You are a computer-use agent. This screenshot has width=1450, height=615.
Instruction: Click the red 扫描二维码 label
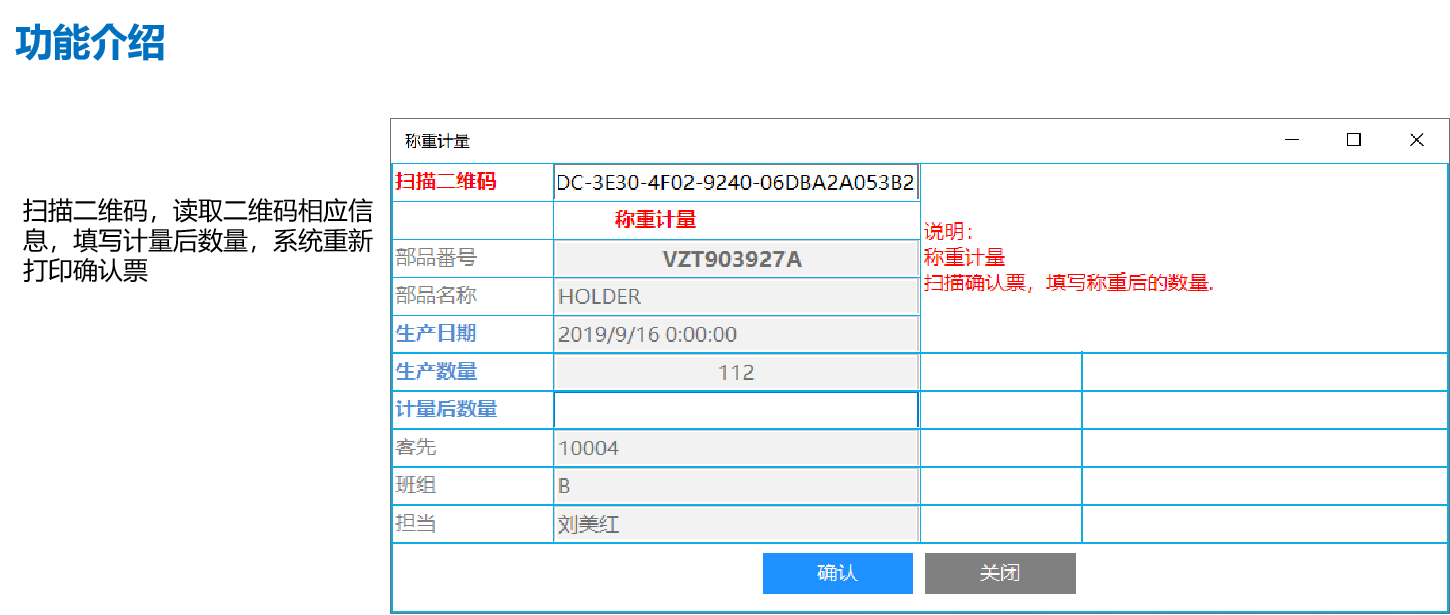(x=446, y=182)
